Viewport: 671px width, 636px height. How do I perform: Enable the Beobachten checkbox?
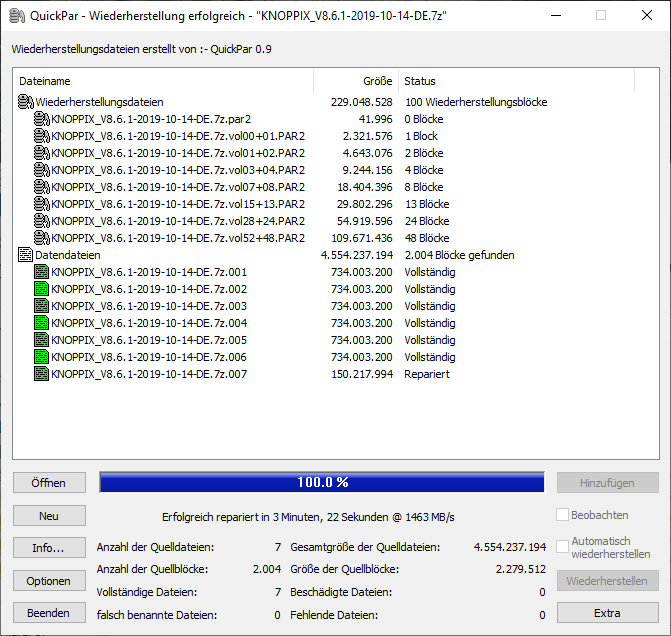[562, 514]
